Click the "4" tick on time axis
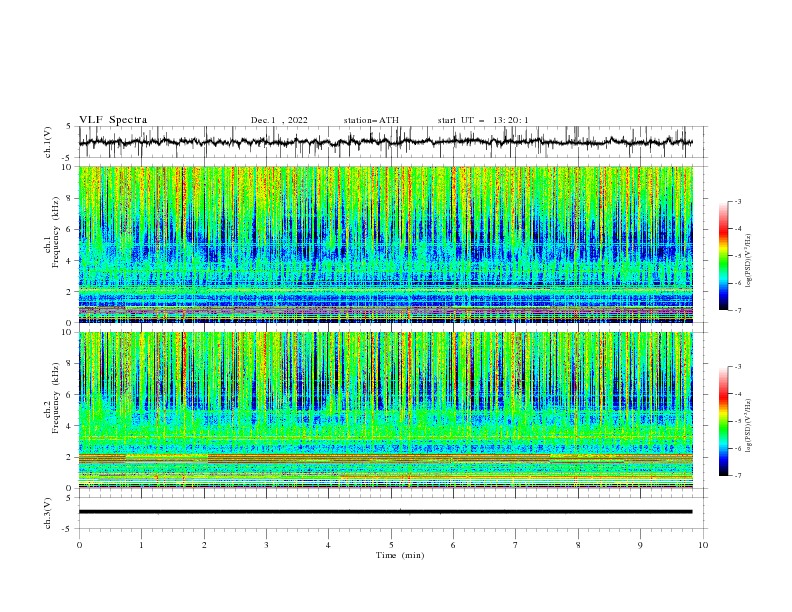This screenshot has width=792, height=612. tap(328, 545)
